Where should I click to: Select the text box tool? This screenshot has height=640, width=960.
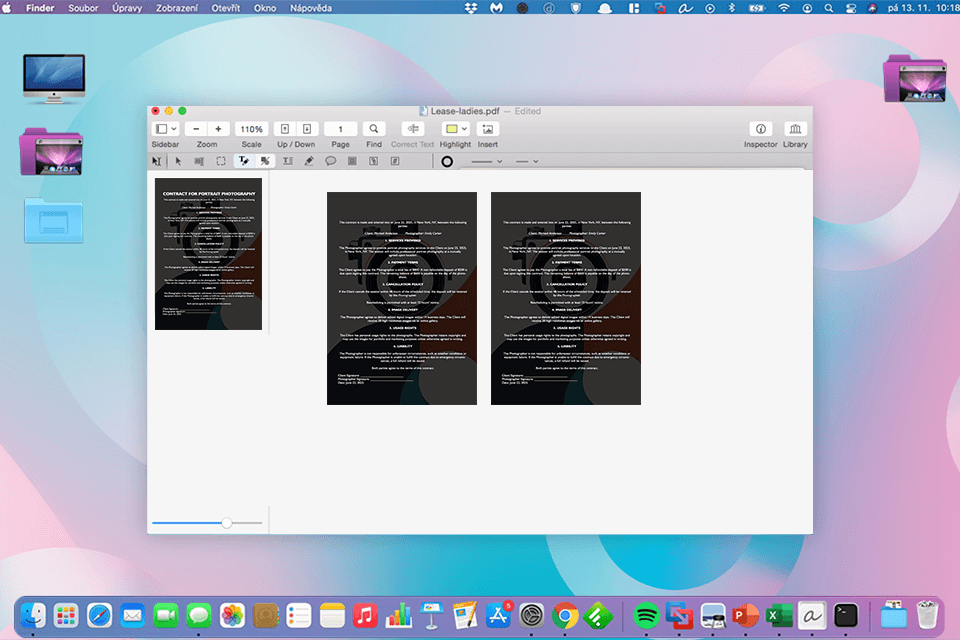click(x=287, y=161)
